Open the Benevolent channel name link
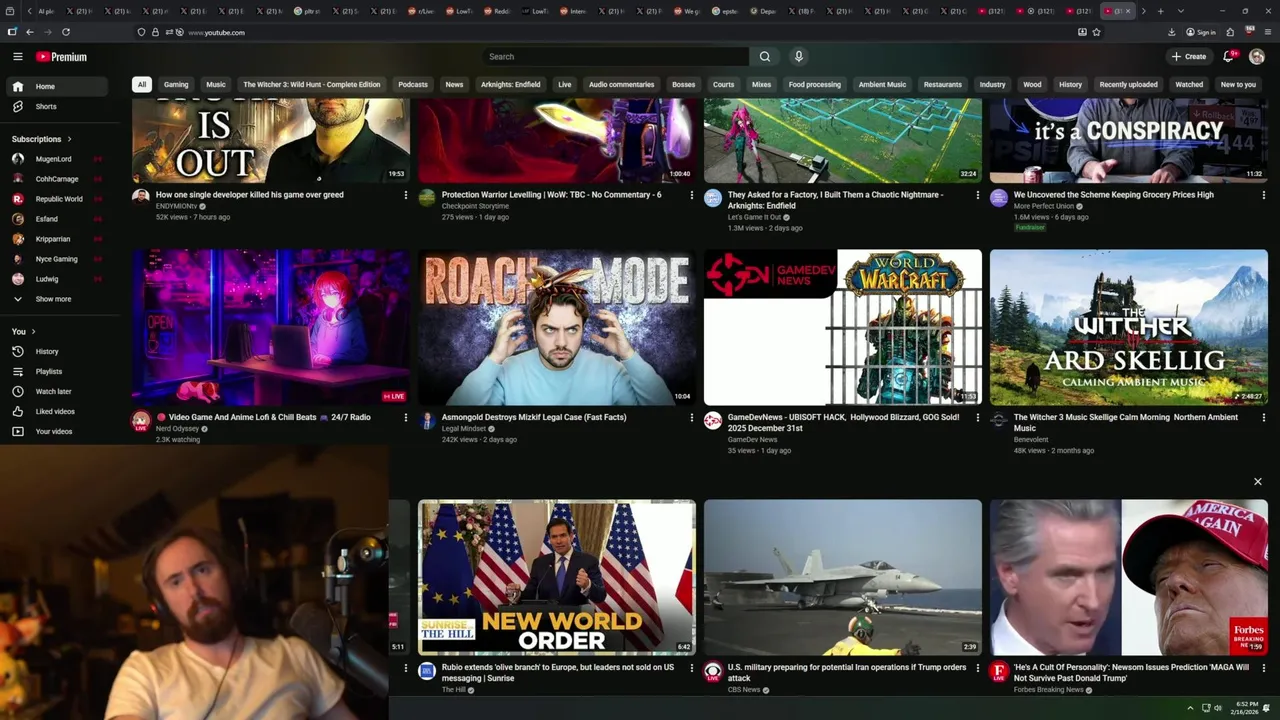 1031,439
